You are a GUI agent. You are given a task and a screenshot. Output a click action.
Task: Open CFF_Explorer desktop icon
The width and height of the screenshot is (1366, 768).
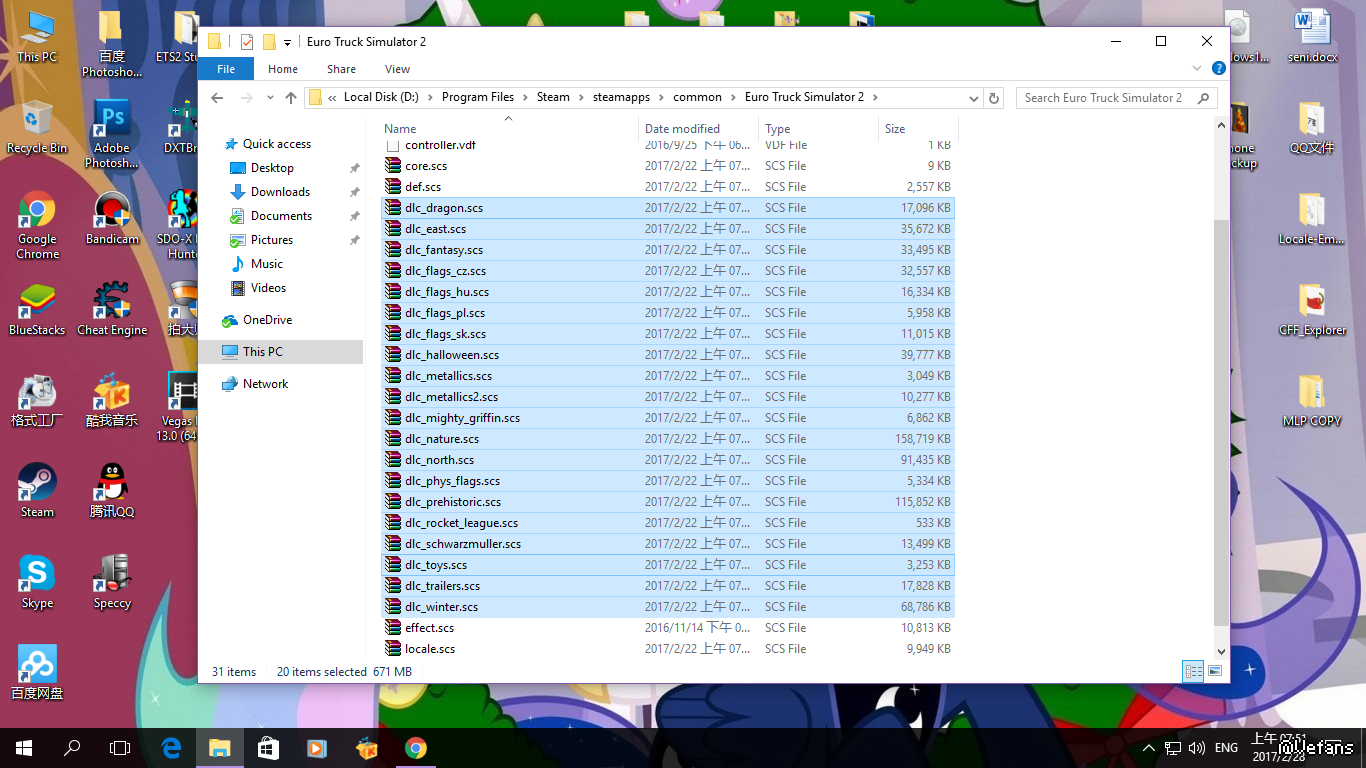[1312, 309]
